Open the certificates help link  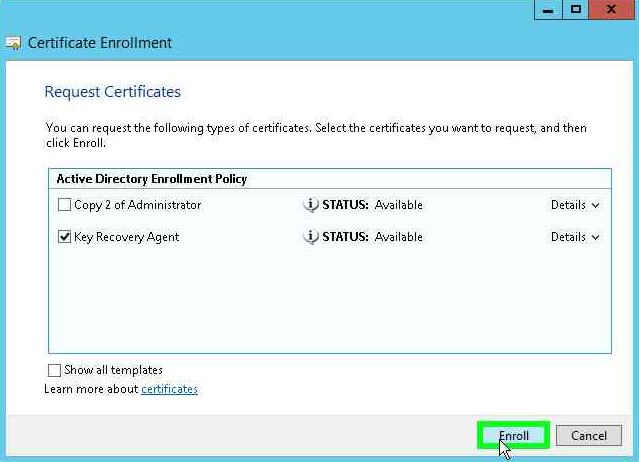pyautogui.click(x=170, y=389)
